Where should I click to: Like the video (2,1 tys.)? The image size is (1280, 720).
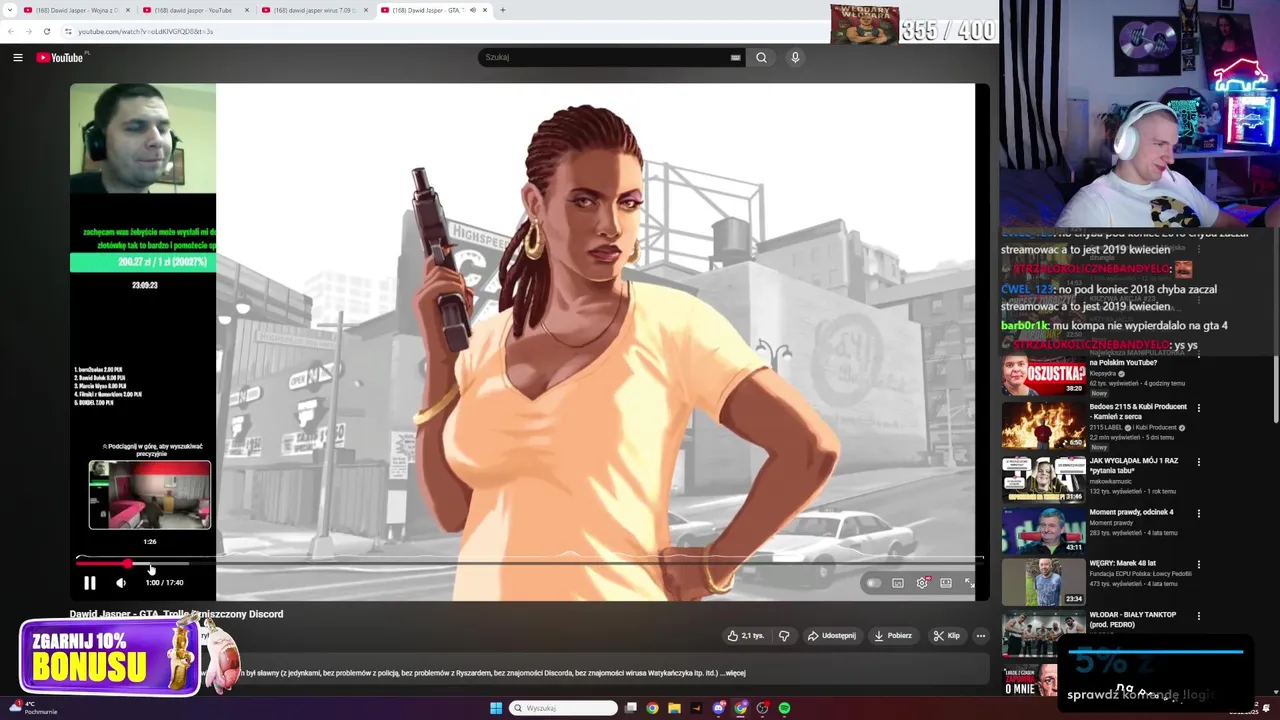point(746,636)
